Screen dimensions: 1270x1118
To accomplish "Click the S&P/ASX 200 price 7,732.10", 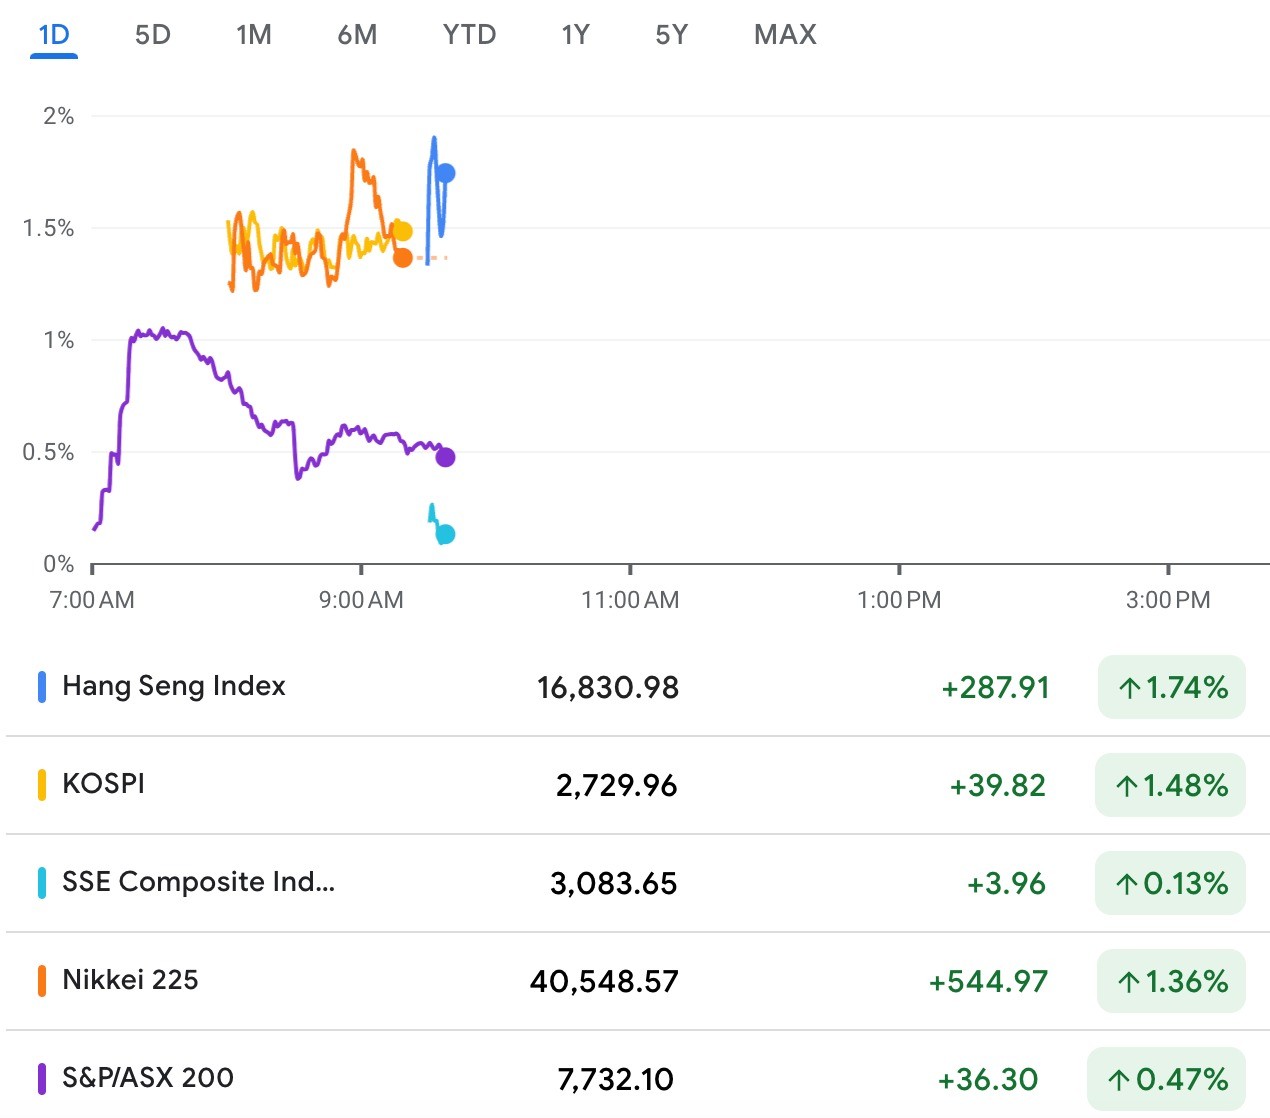I will [616, 1080].
